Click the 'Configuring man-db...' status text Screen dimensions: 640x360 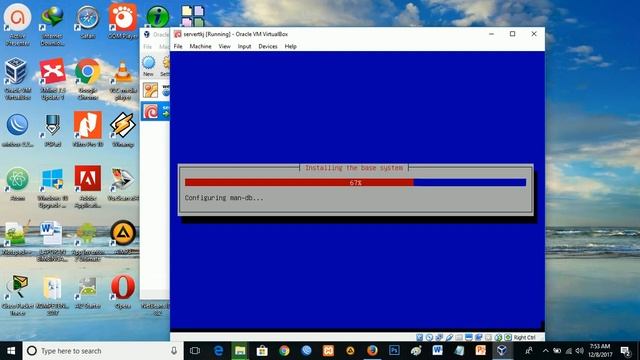click(x=224, y=198)
